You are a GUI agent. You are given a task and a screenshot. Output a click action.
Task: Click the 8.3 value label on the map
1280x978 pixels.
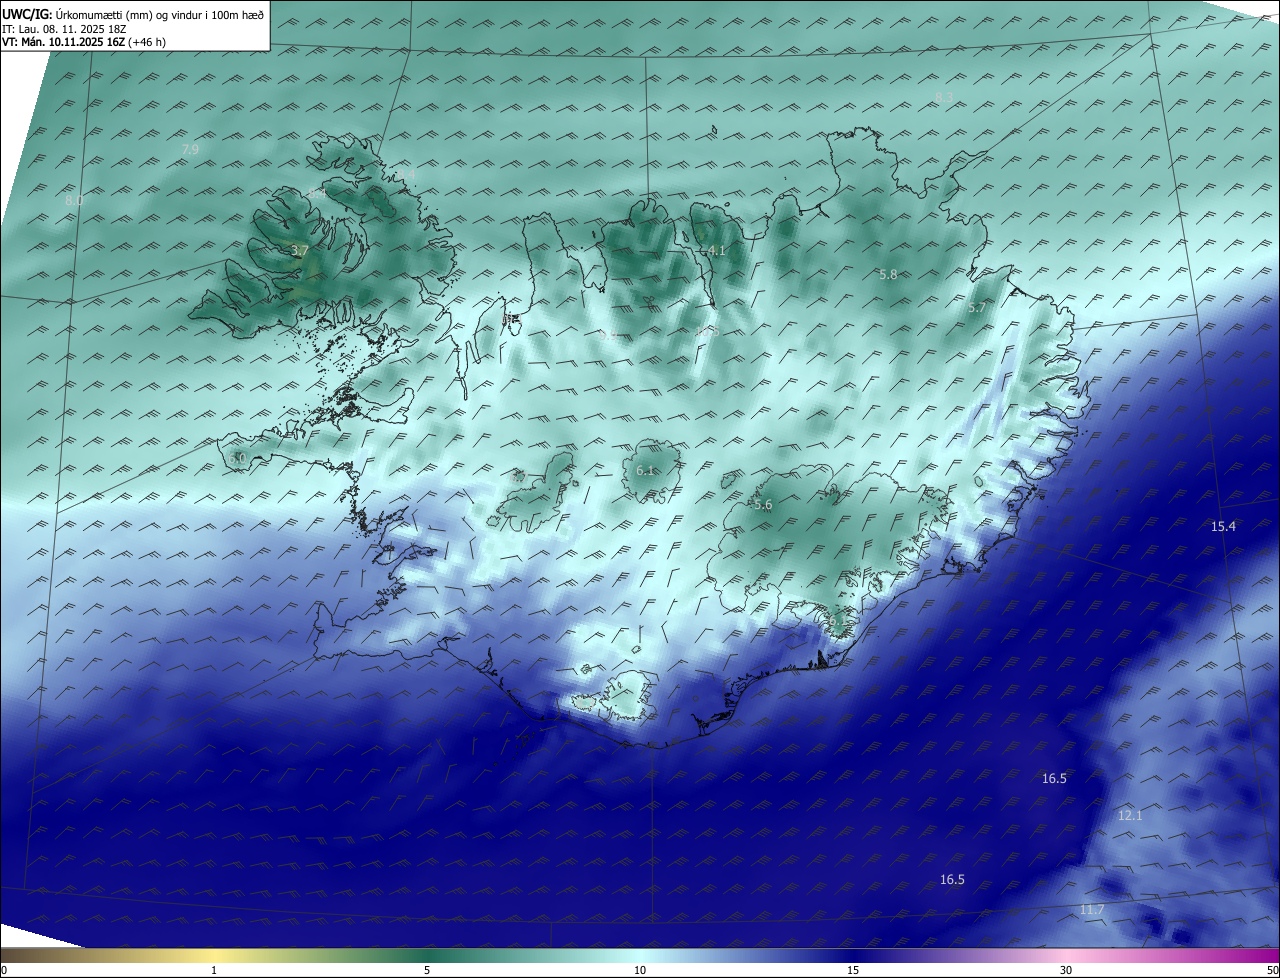click(944, 97)
